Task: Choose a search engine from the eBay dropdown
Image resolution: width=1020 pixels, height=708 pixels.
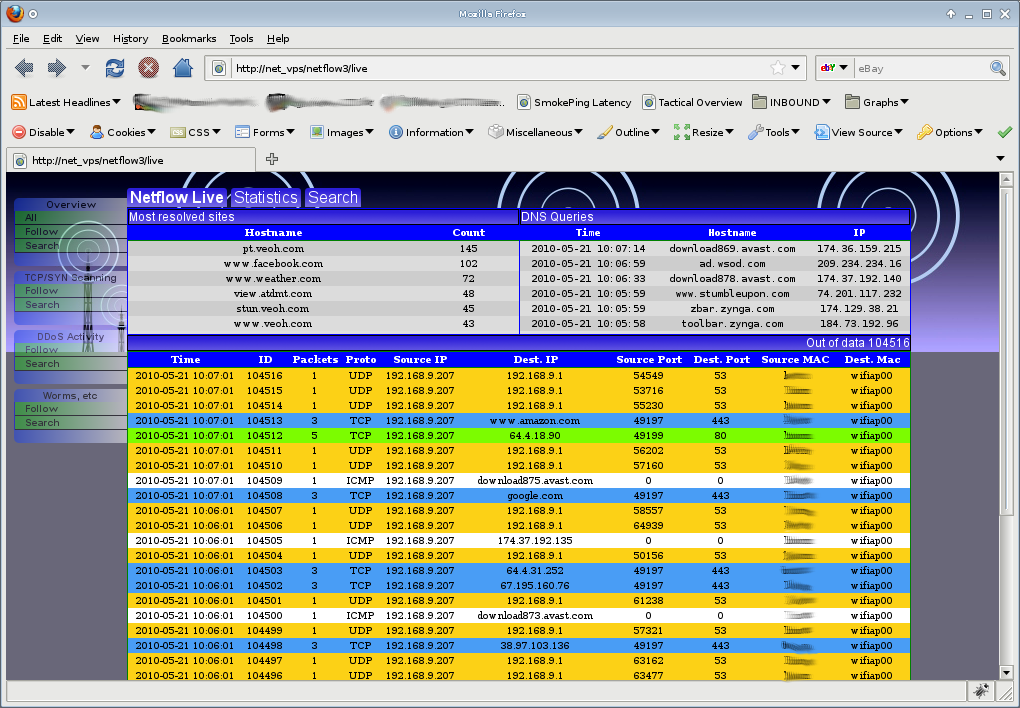Action: point(835,68)
